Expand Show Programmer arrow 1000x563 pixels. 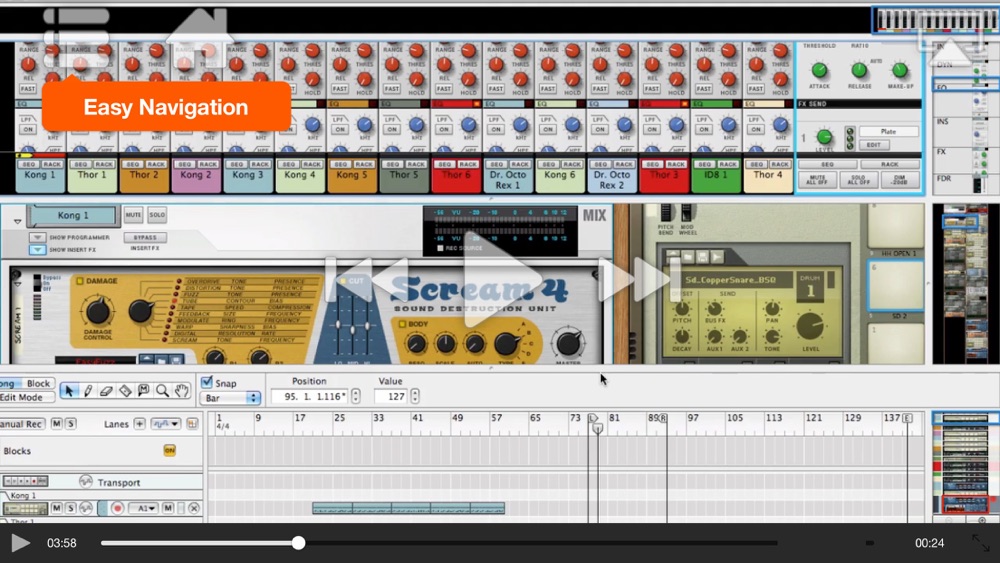tap(37, 237)
